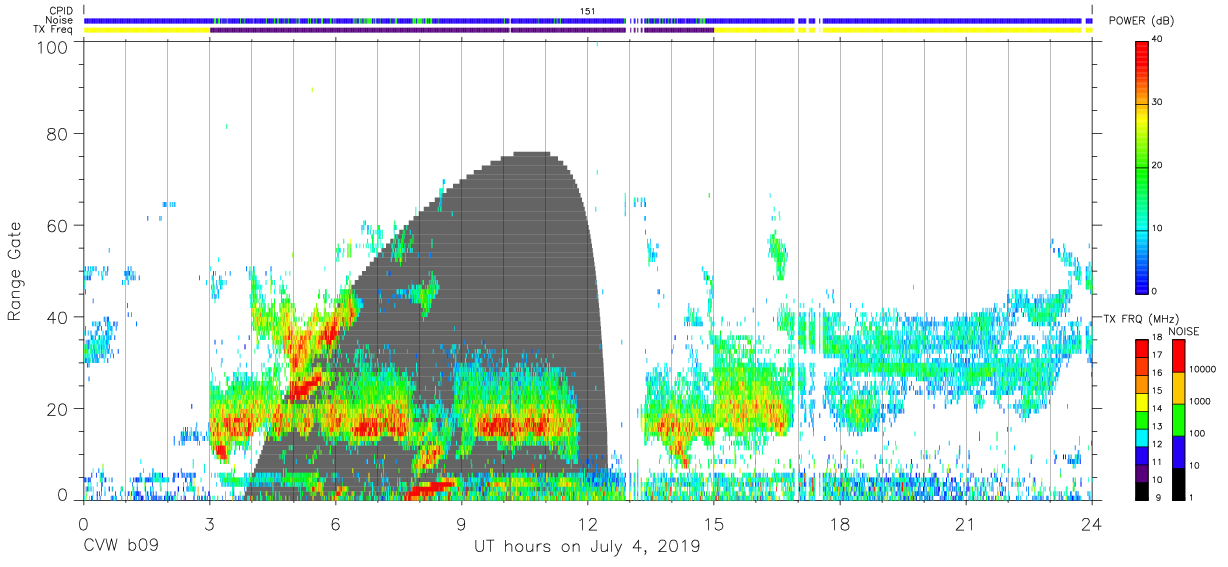
Task: Click the x-axis tick label '15'
Action: click(x=714, y=524)
